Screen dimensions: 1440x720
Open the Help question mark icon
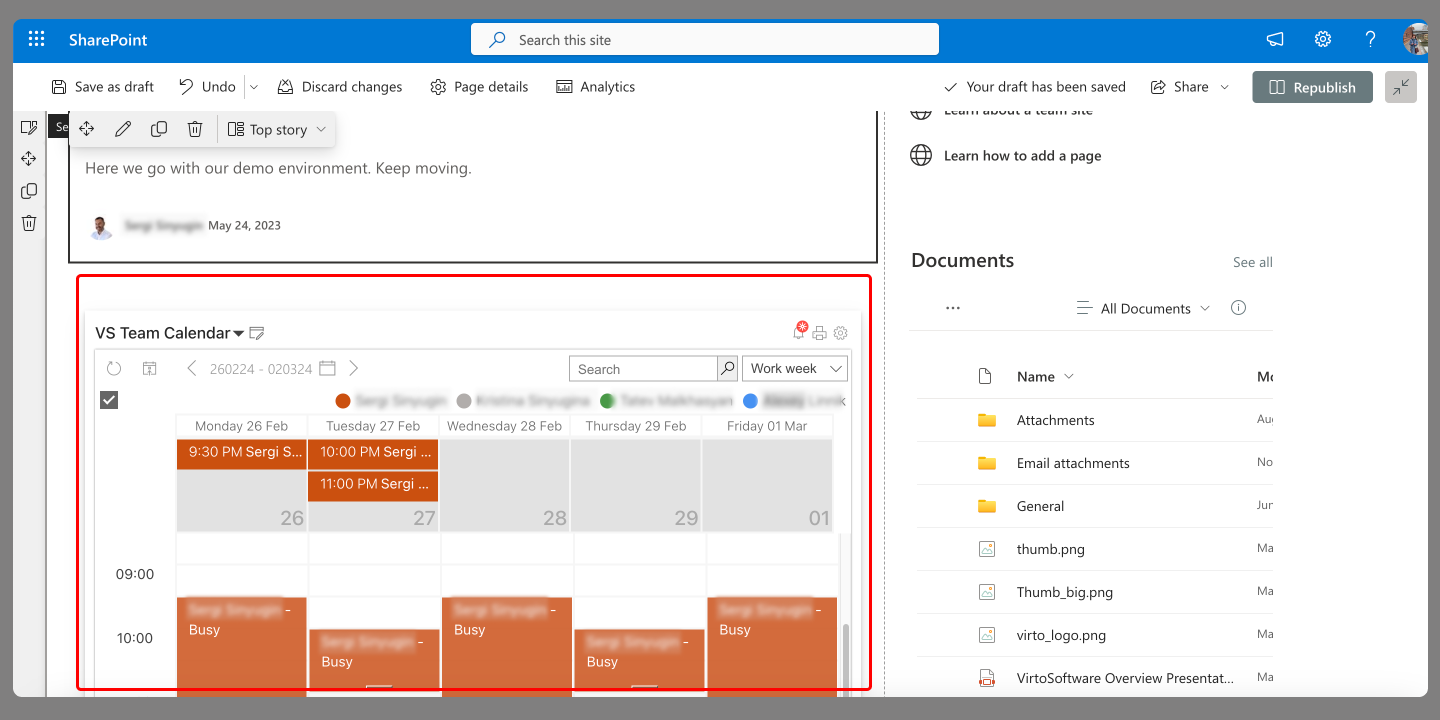pos(1371,39)
